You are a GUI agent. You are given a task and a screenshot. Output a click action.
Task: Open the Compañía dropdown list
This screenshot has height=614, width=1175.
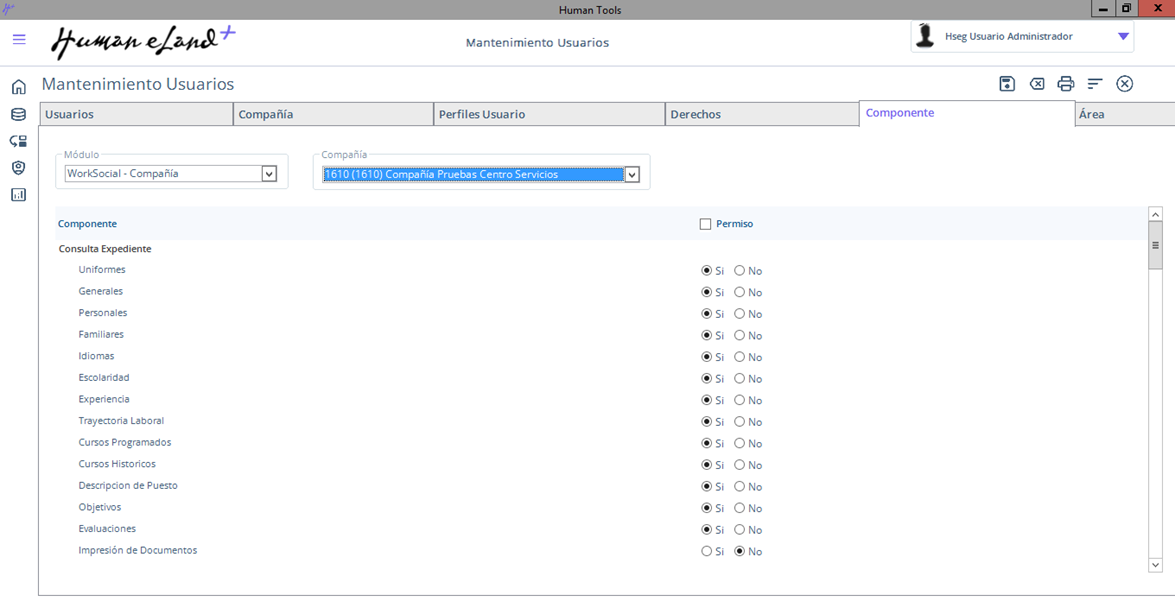pyautogui.click(x=632, y=175)
